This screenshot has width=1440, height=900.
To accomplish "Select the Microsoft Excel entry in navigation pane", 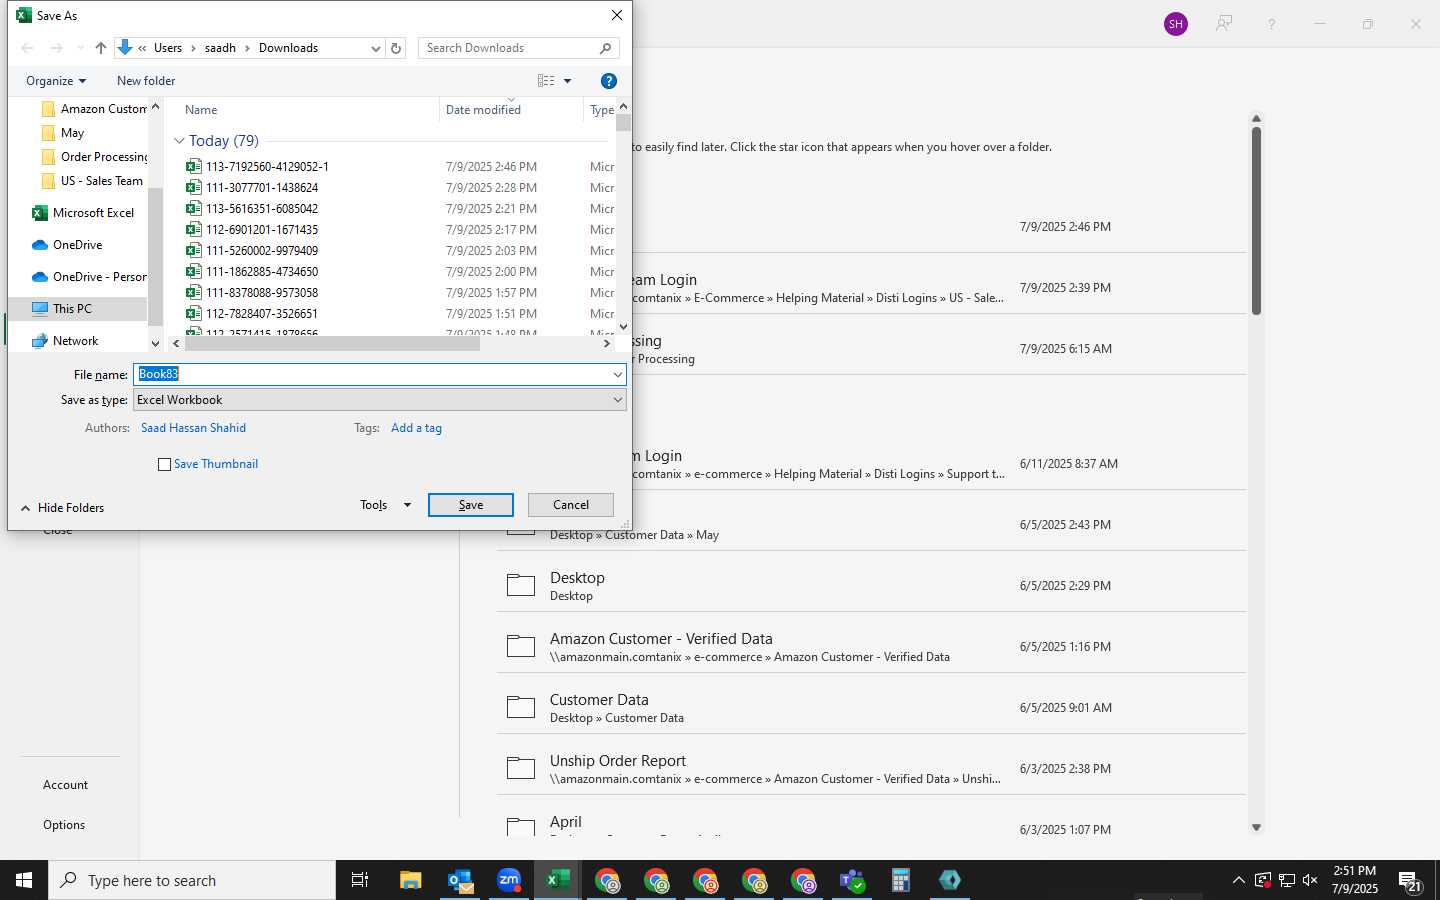I will point(83,213).
